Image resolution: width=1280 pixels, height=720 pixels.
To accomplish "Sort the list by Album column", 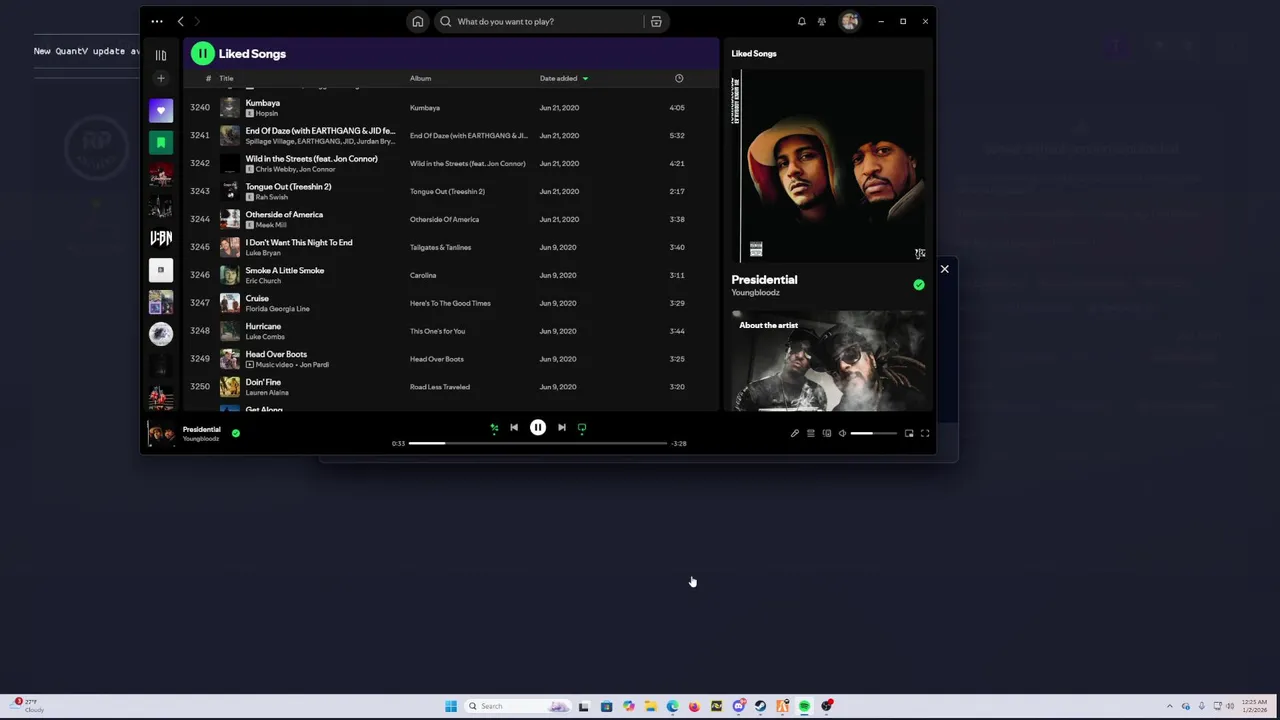I will [420, 78].
